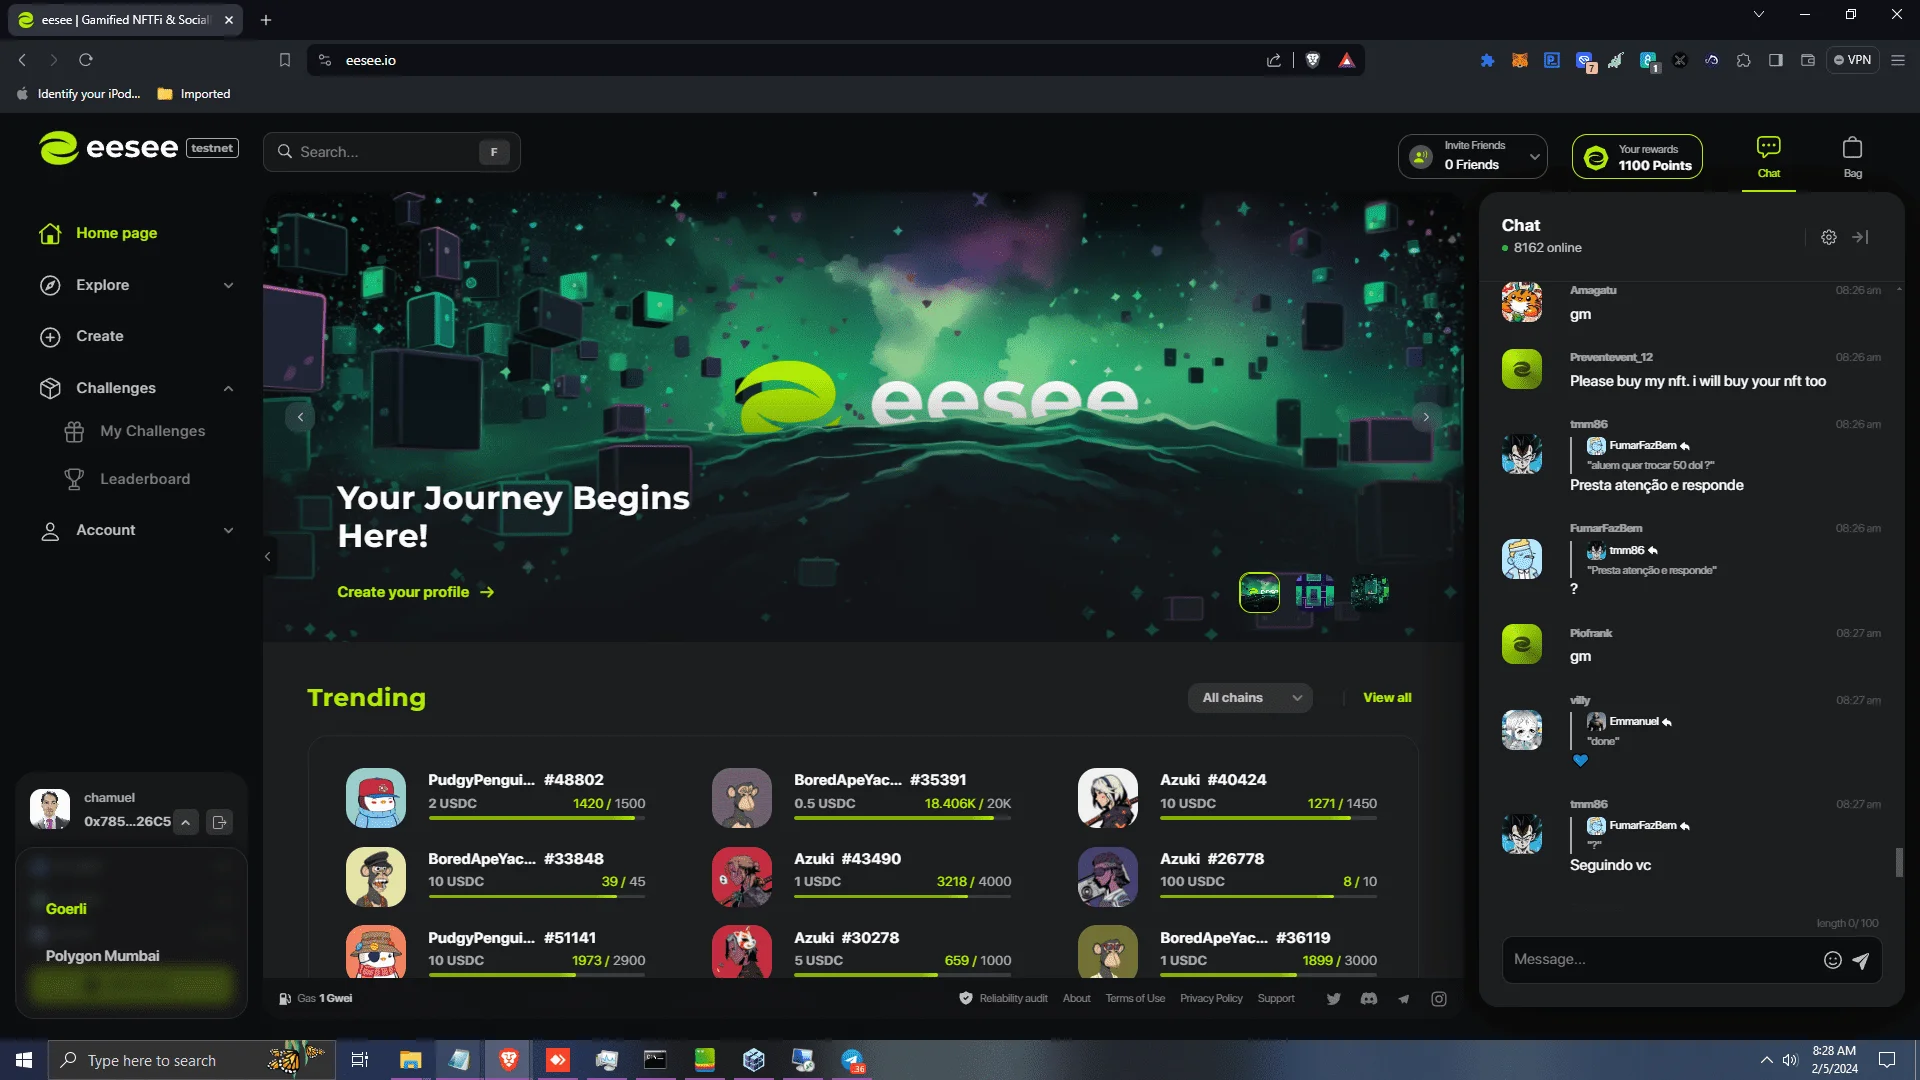
Task: Open eesee Discord link in footer
Action: 1368,998
